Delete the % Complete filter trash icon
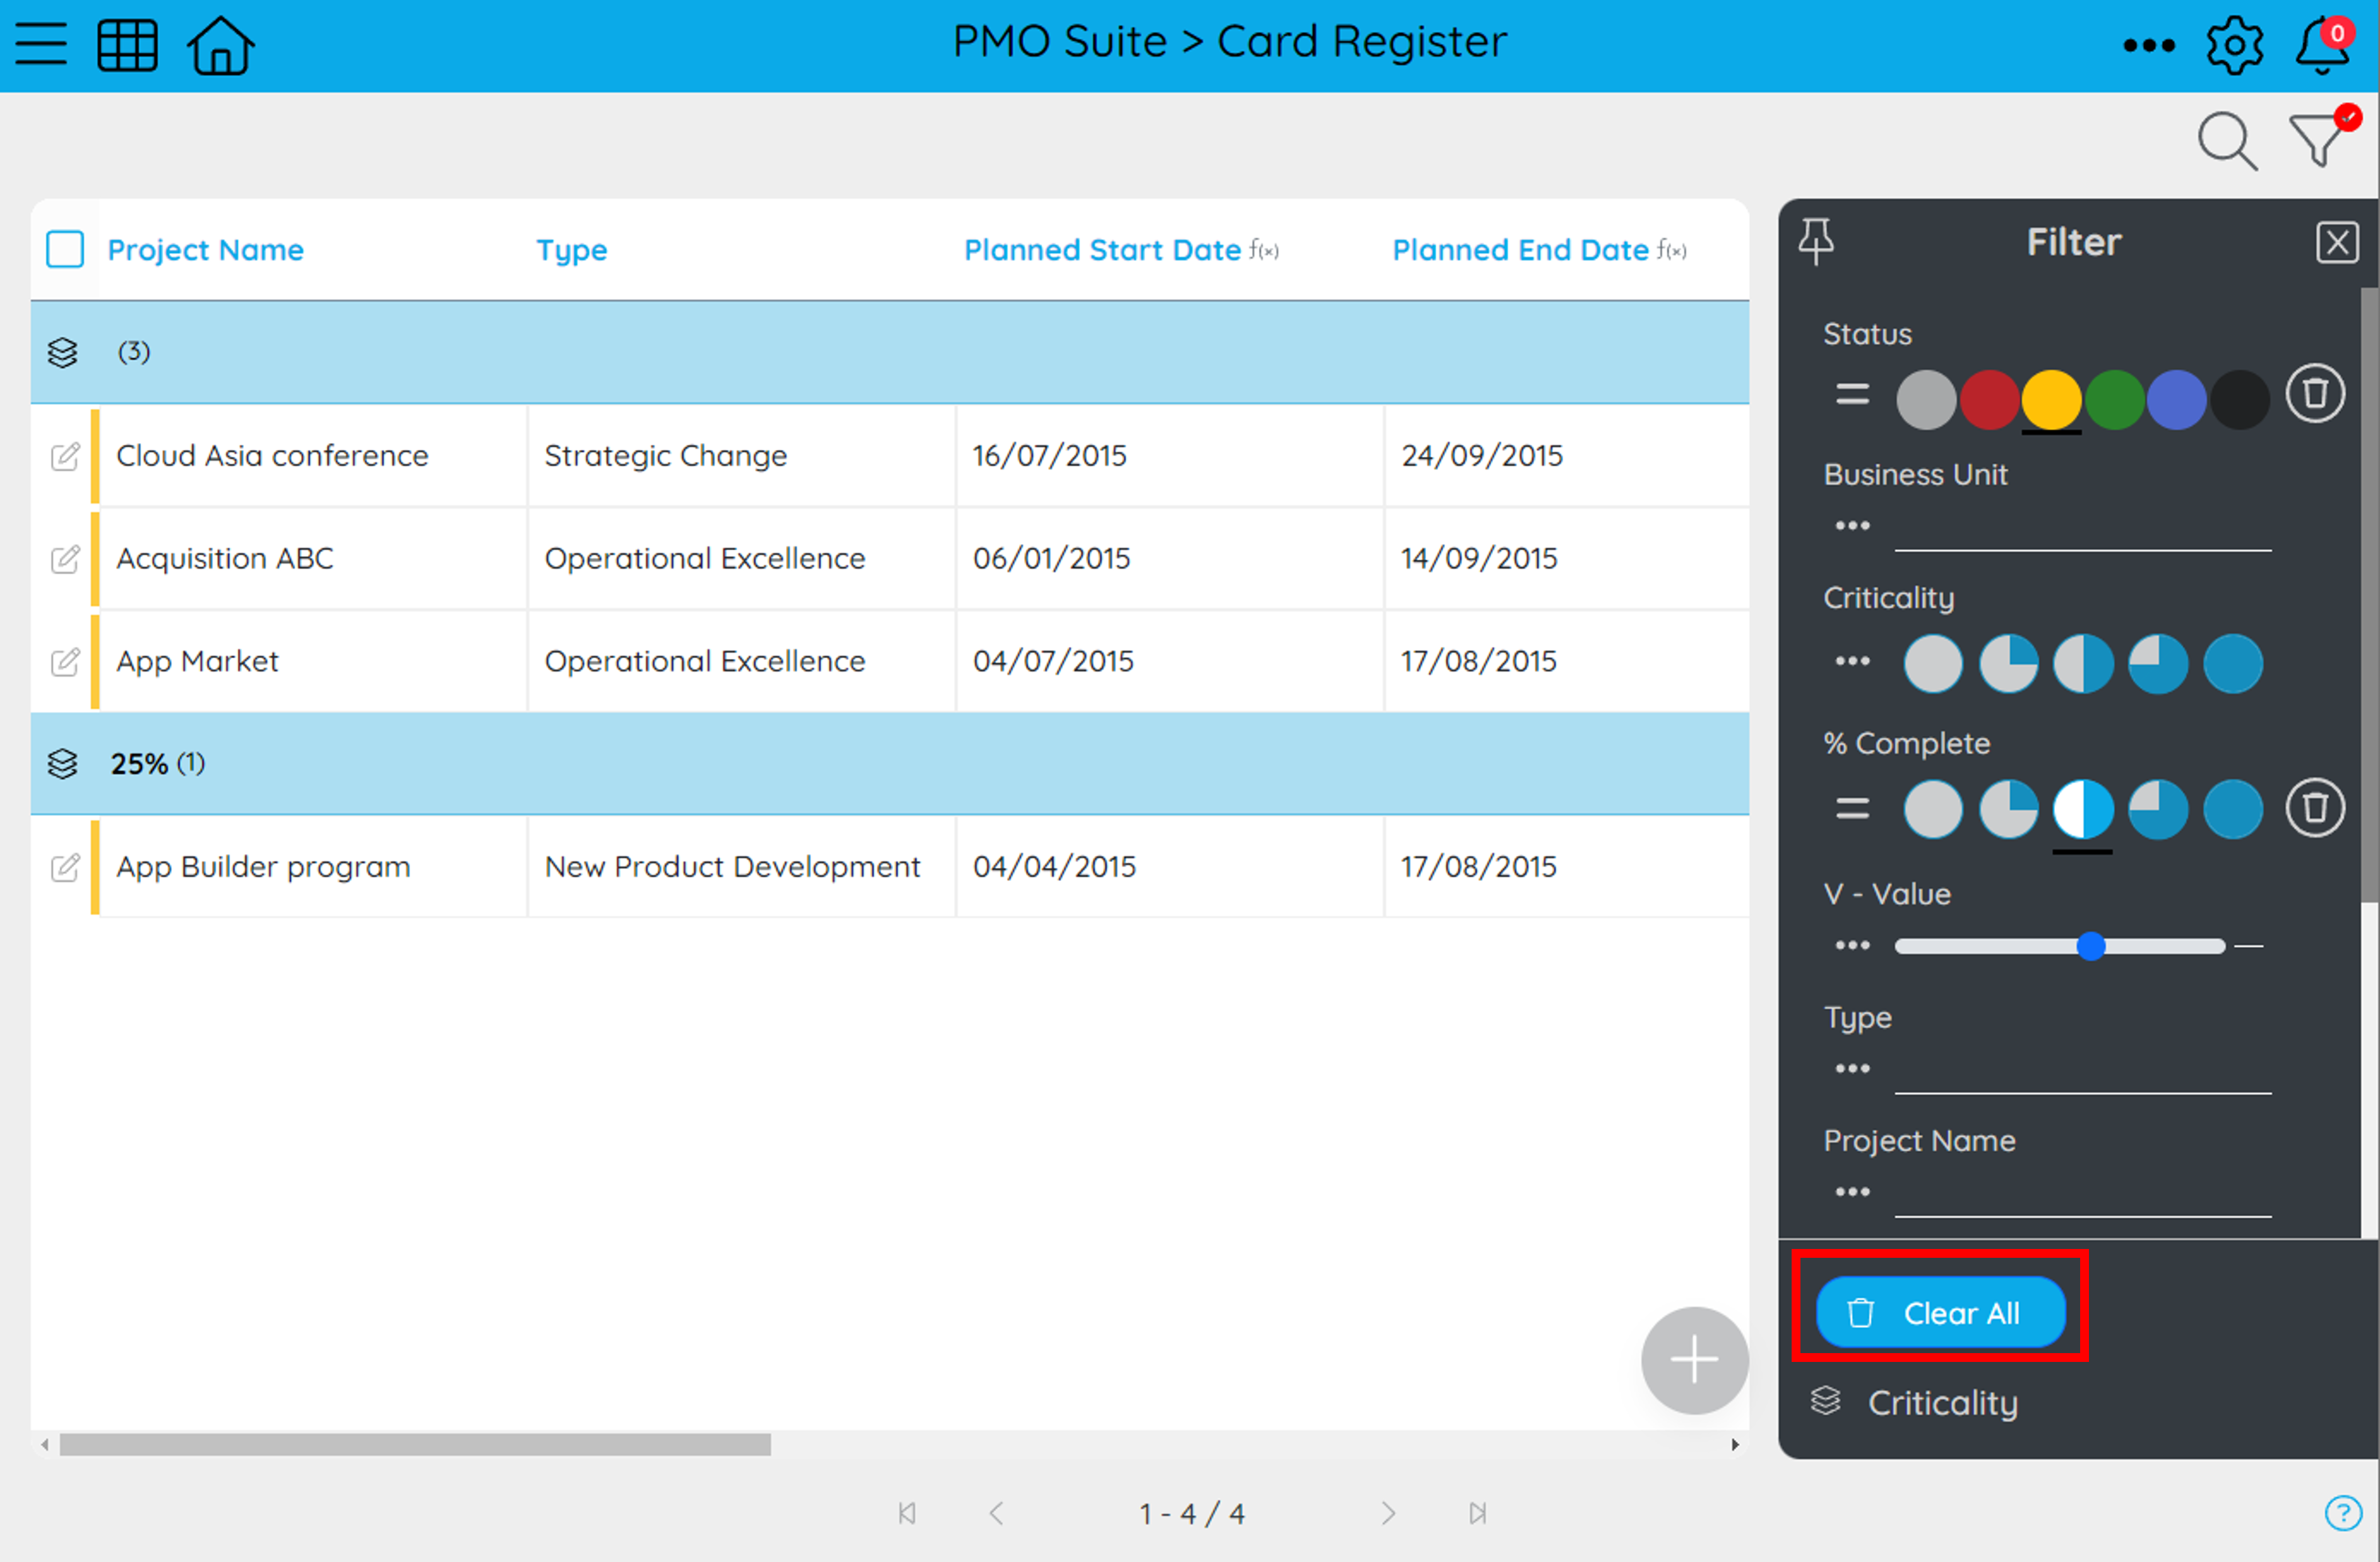The height and width of the screenshot is (1562, 2380). 2315,808
